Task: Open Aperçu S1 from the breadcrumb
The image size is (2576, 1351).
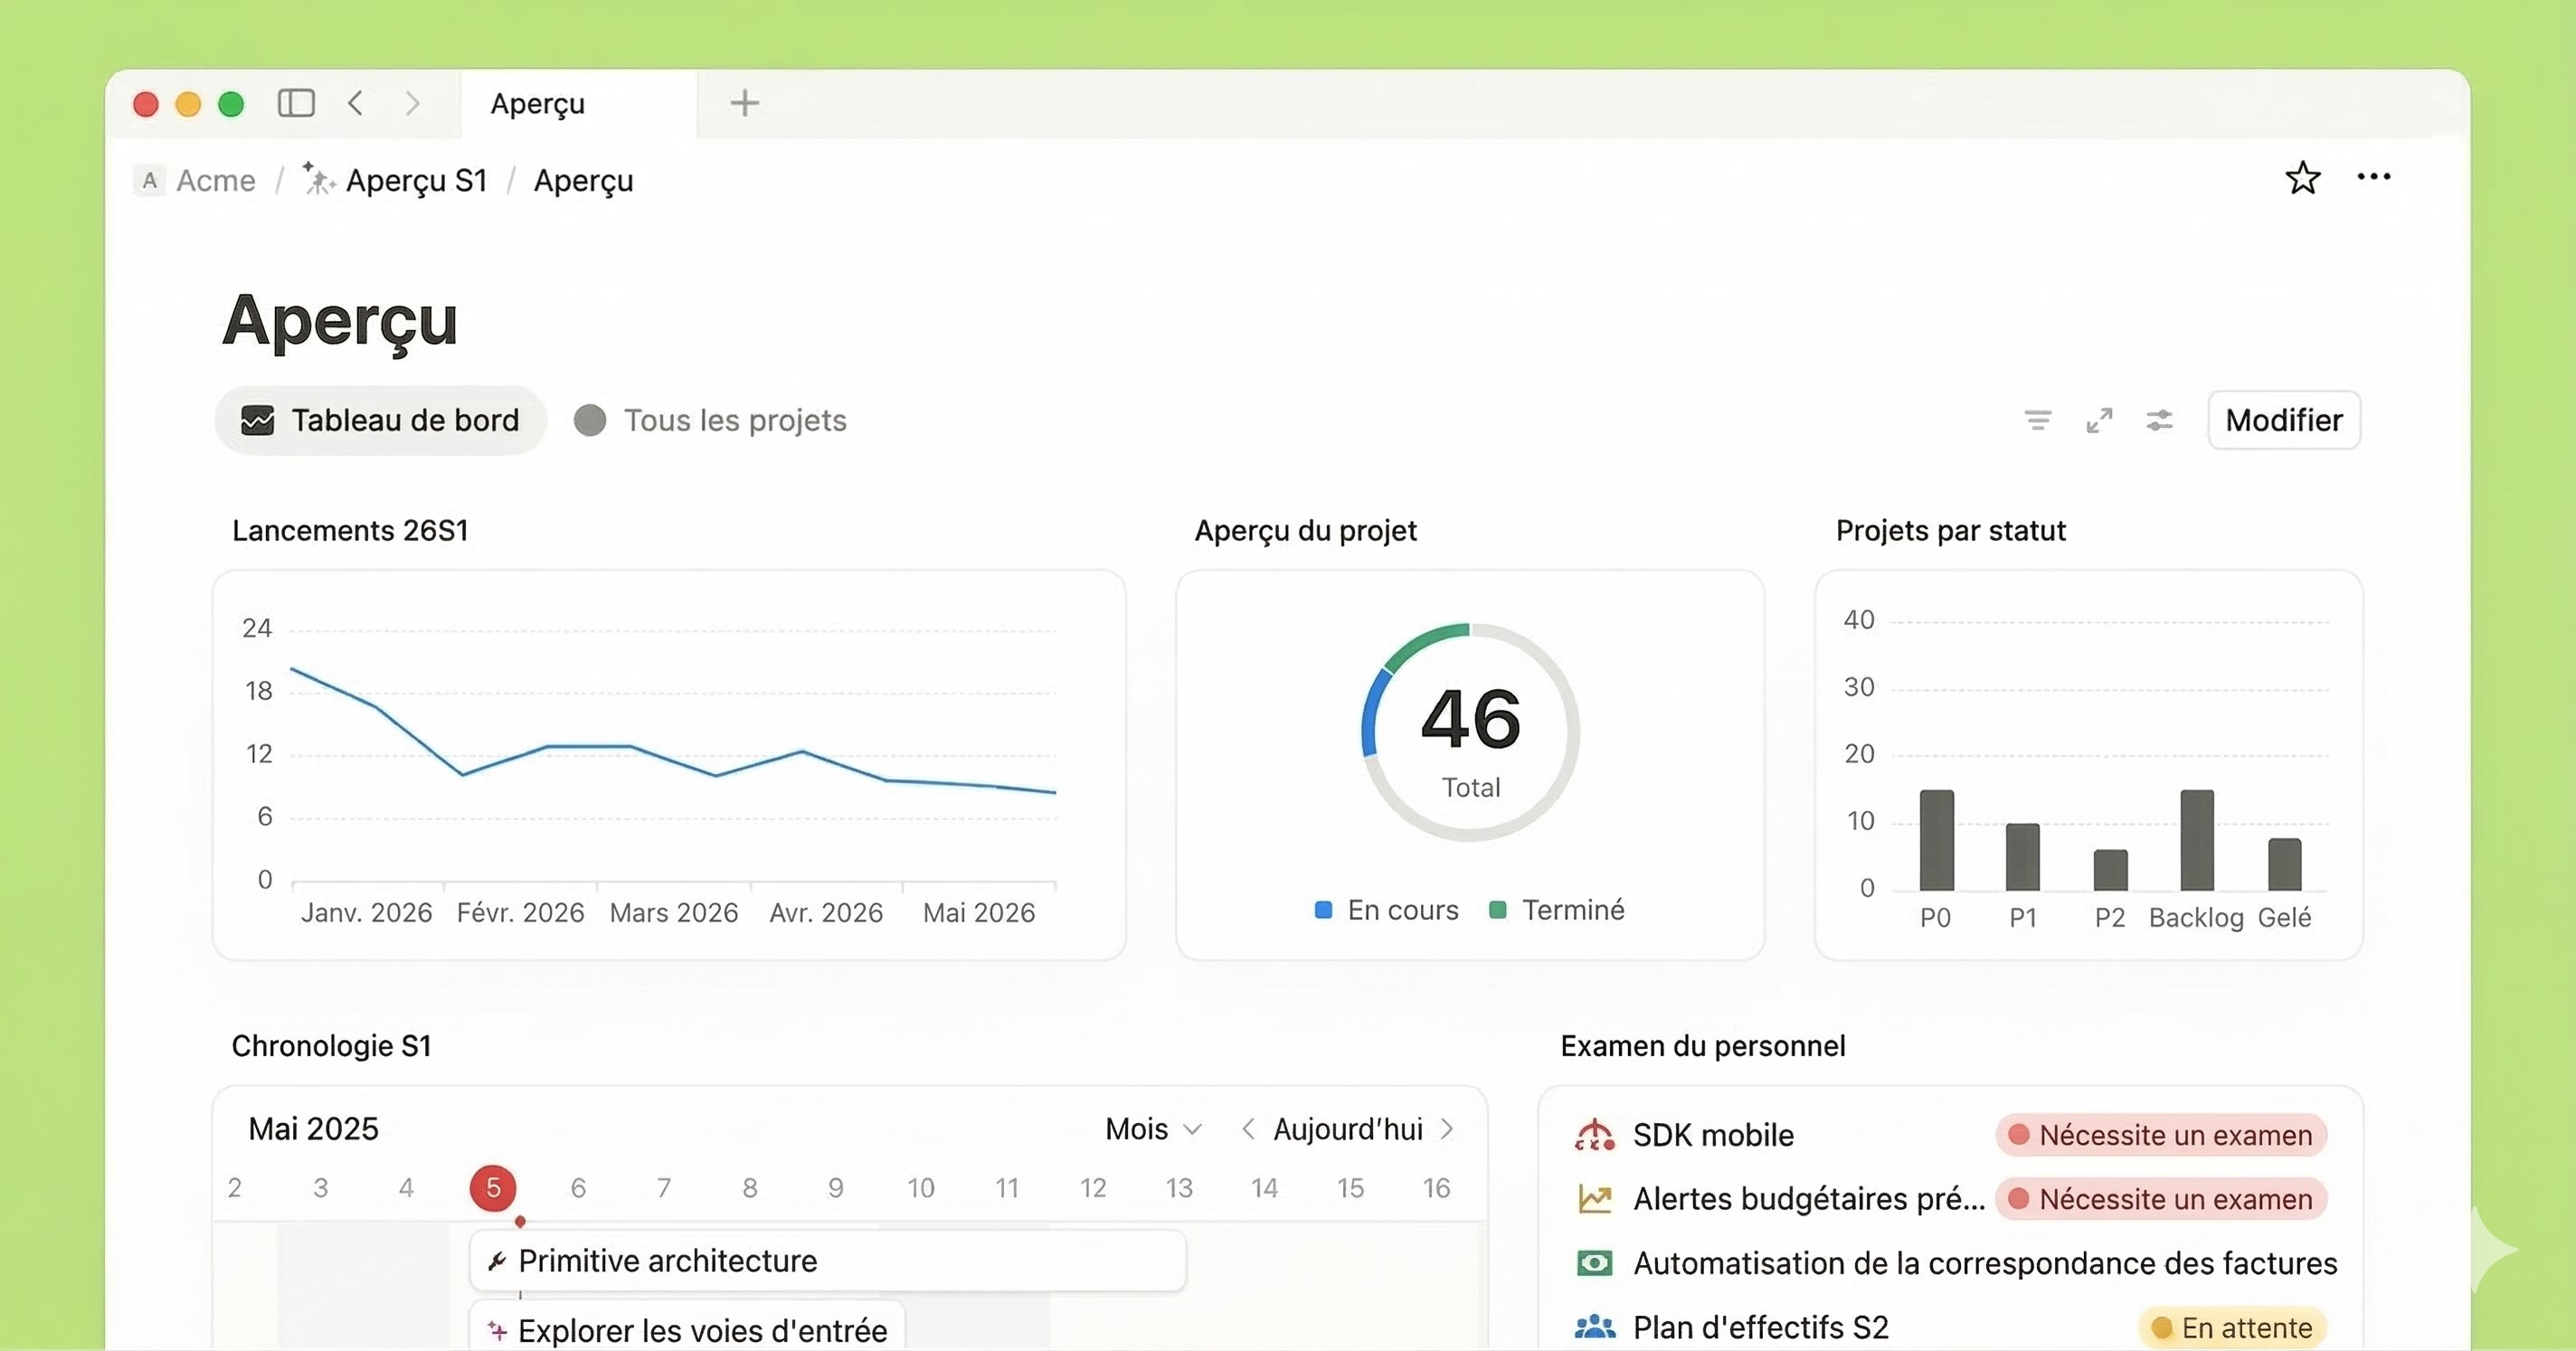Action: pyautogui.click(x=416, y=180)
